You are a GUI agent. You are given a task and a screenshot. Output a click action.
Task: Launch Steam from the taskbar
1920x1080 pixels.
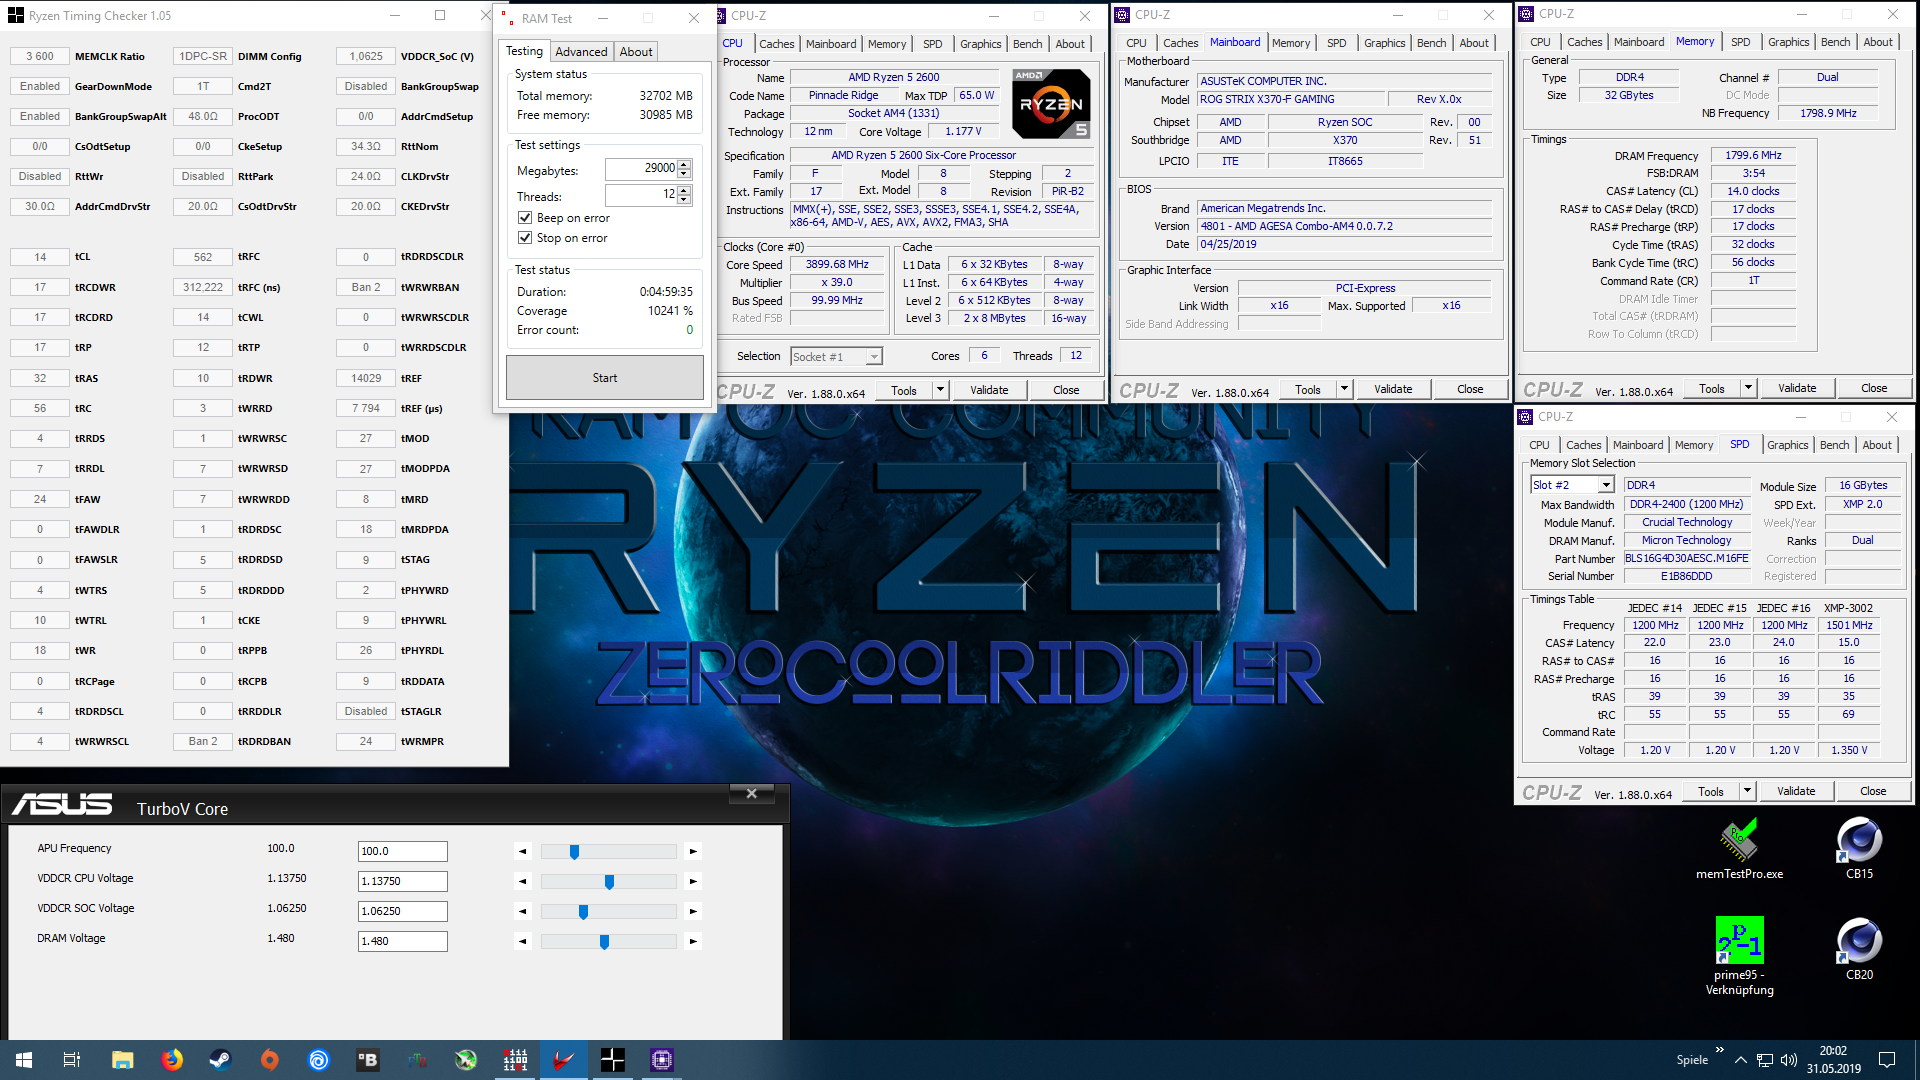pyautogui.click(x=220, y=1060)
